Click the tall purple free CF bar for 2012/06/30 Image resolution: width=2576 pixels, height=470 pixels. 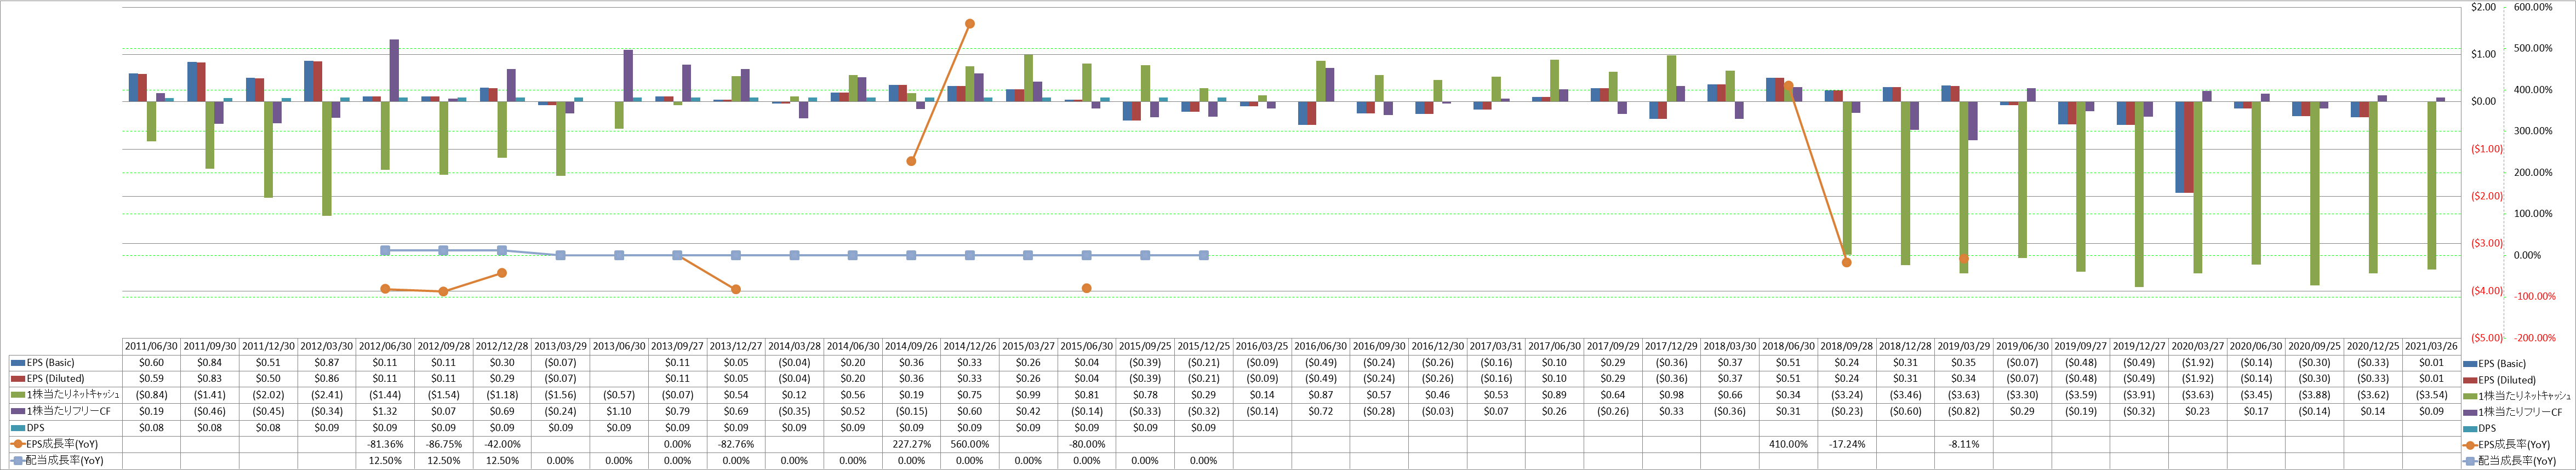click(394, 70)
